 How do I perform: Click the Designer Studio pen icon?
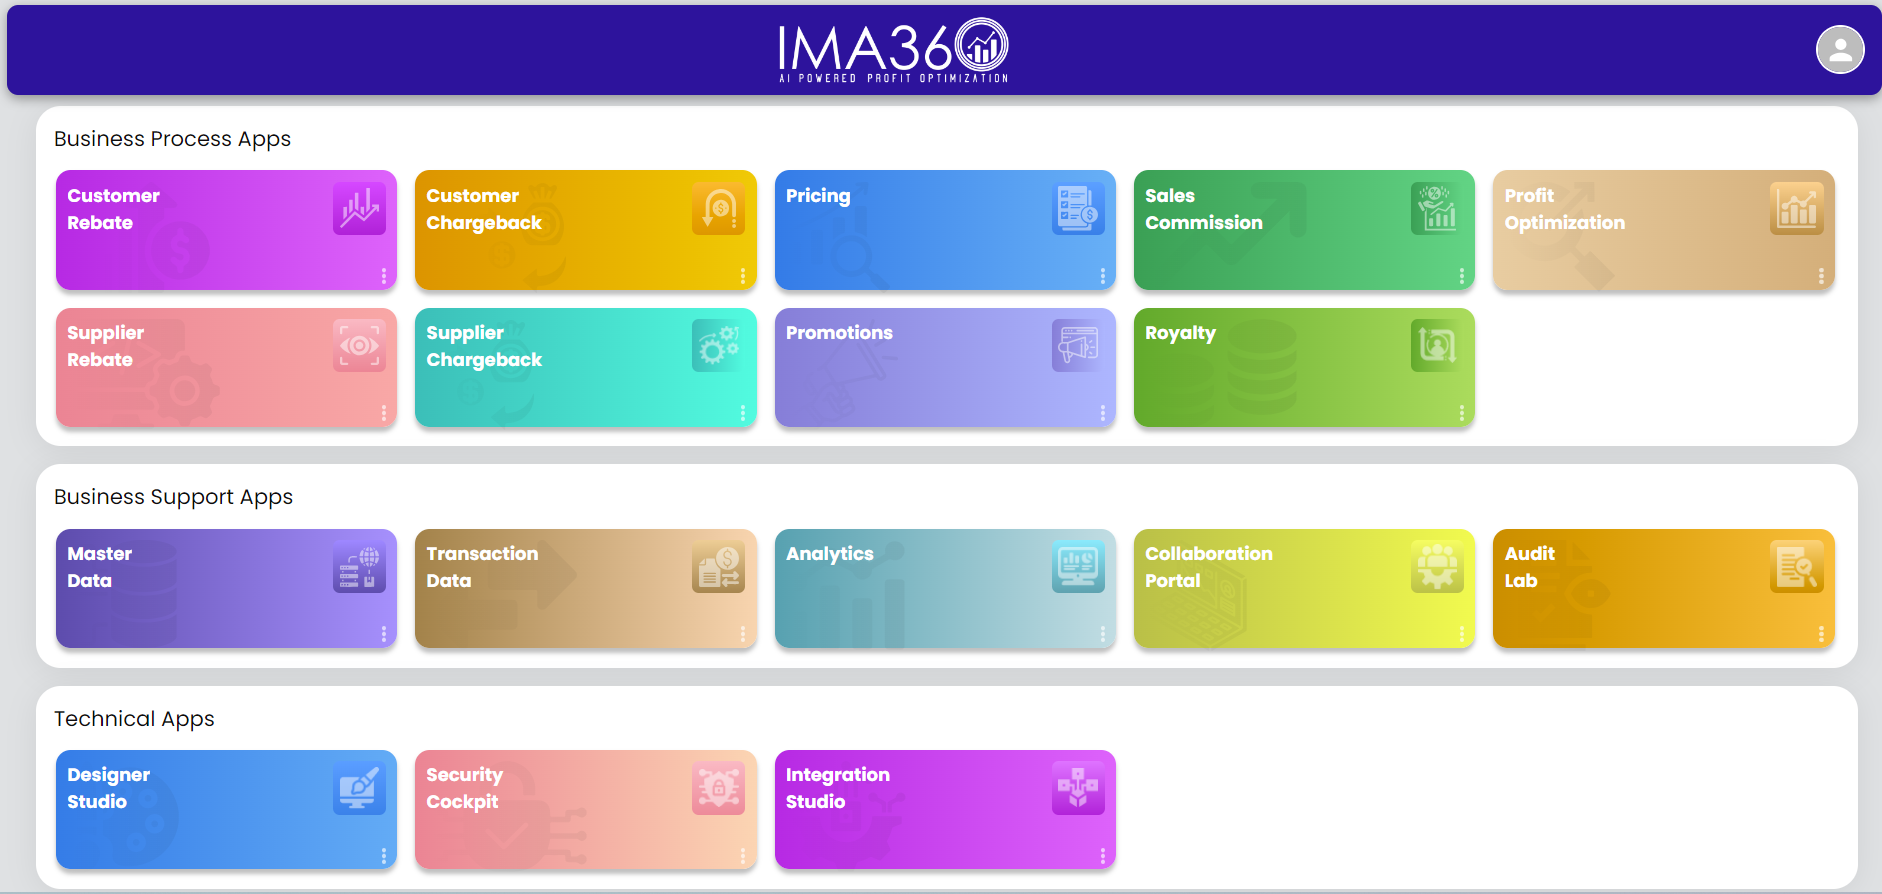click(x=359, y=788)
